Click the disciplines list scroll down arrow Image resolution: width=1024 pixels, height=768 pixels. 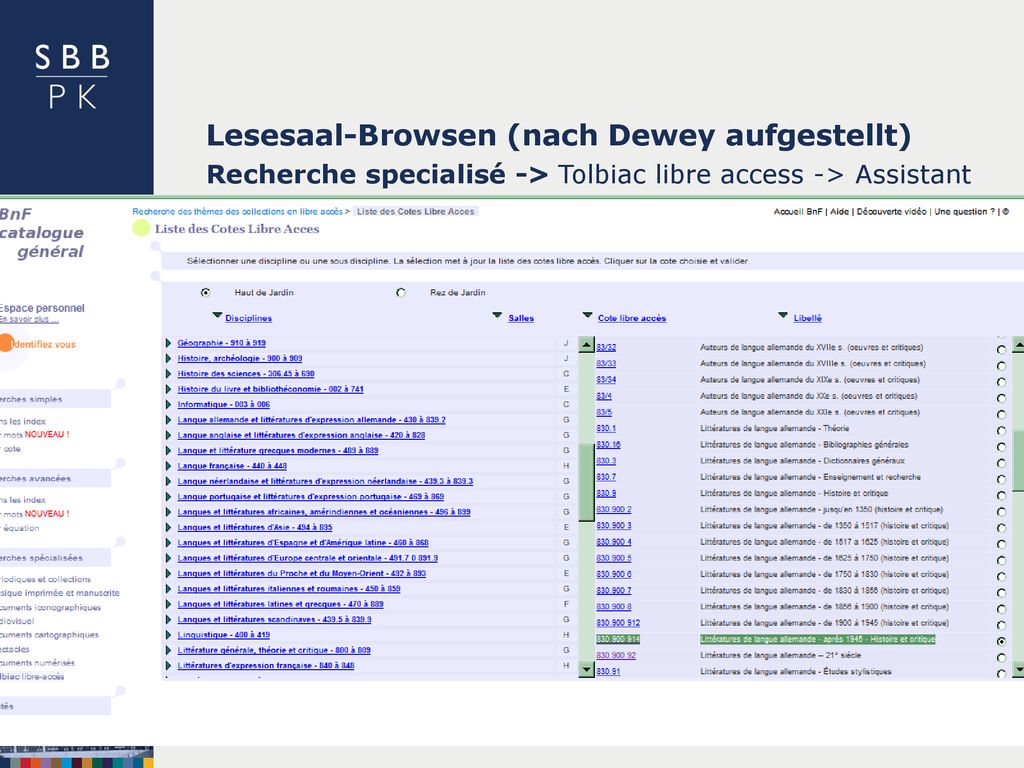click(x=586, y=670)
